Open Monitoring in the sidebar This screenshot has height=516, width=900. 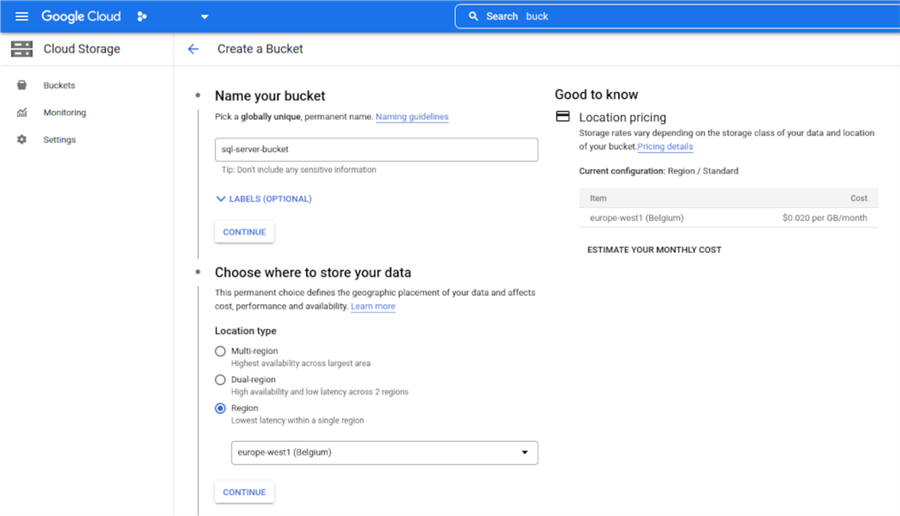pos(65,112)
